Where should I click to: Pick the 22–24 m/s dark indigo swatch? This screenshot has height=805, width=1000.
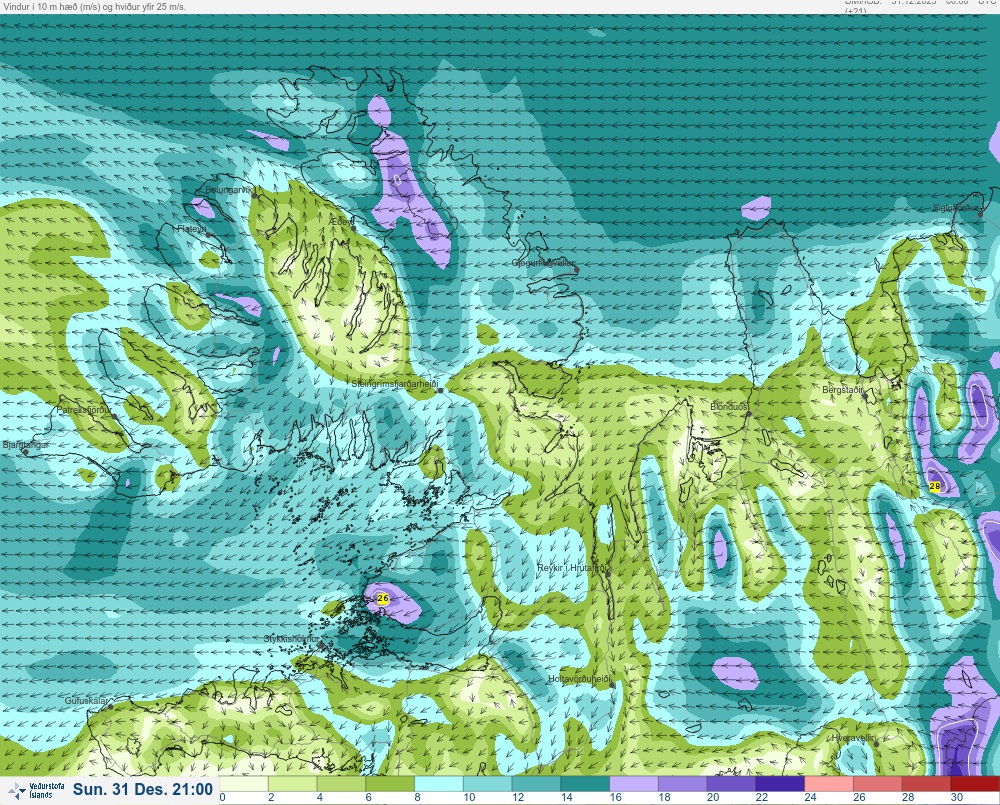coord(781,783)
